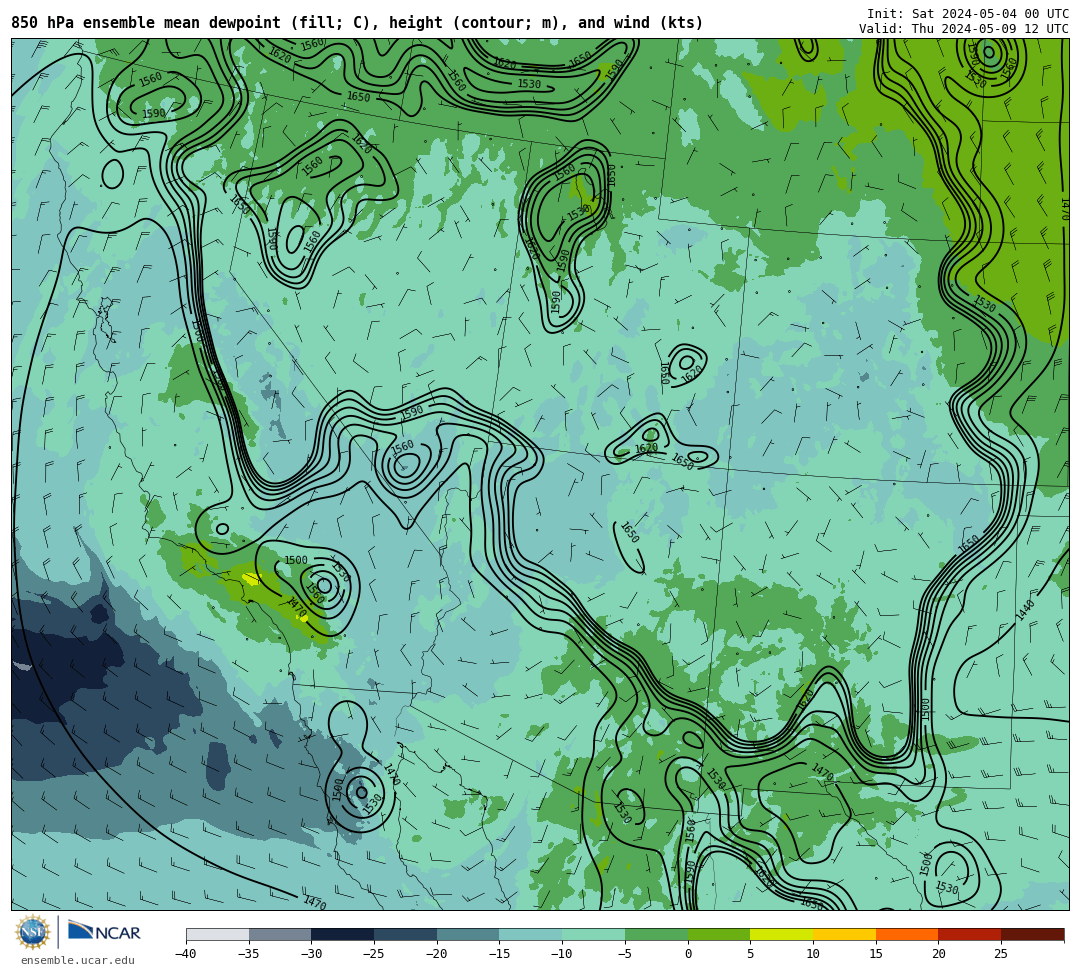Click the -35 to -30 grey colorbar swatch
1080x973 pixels.
pos(280,934)
